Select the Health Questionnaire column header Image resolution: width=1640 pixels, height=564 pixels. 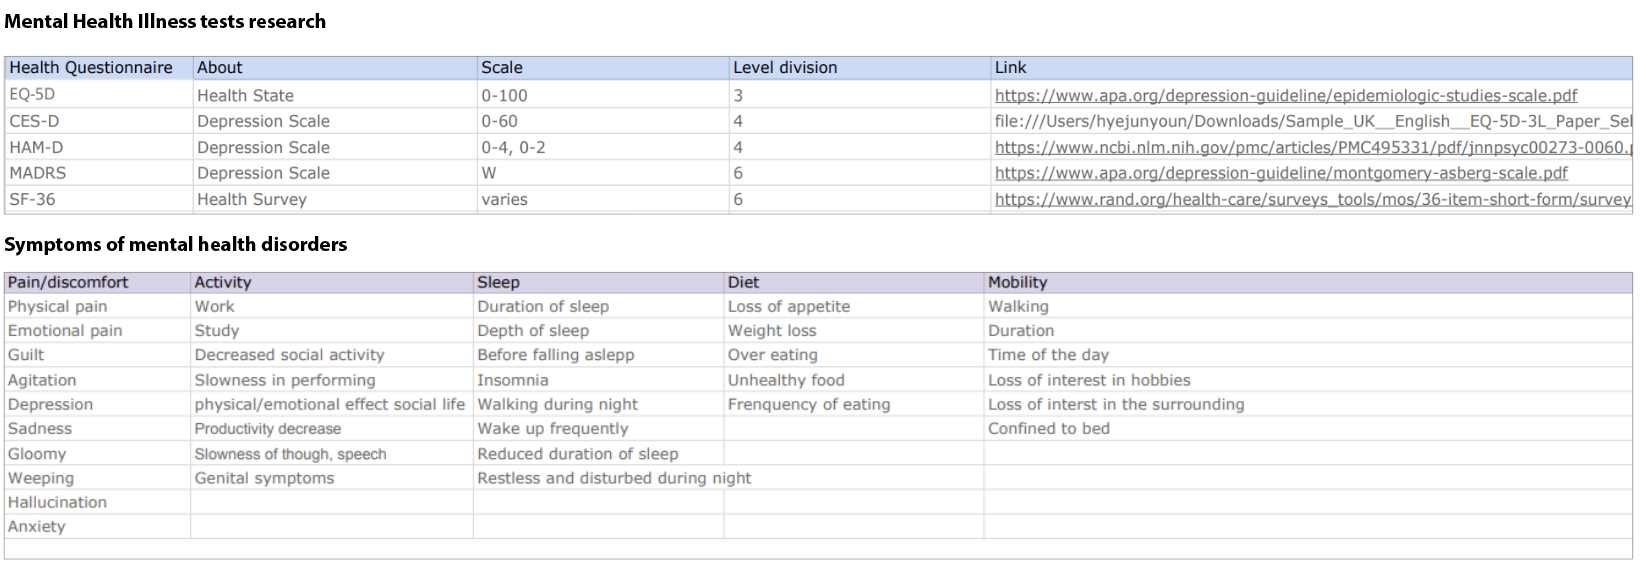tap(91, 68)
